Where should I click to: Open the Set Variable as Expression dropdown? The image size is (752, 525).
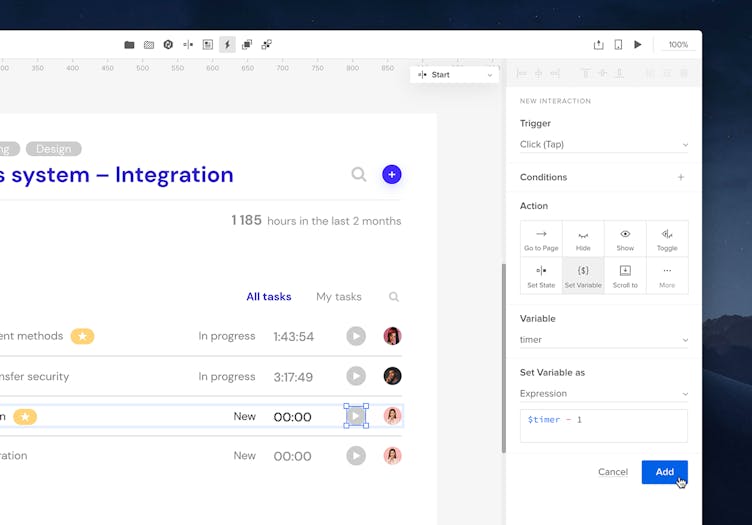604,394
